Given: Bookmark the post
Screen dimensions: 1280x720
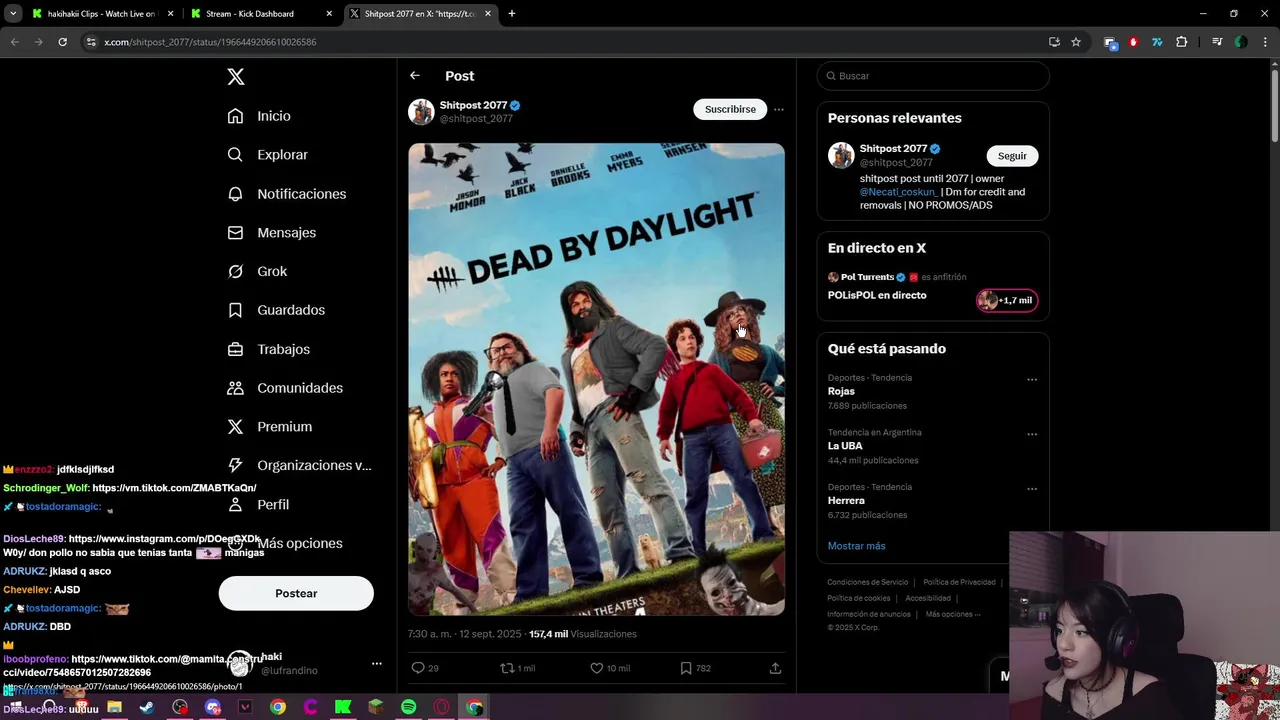Looking at the screenshot, I should (x=686, y=668).
